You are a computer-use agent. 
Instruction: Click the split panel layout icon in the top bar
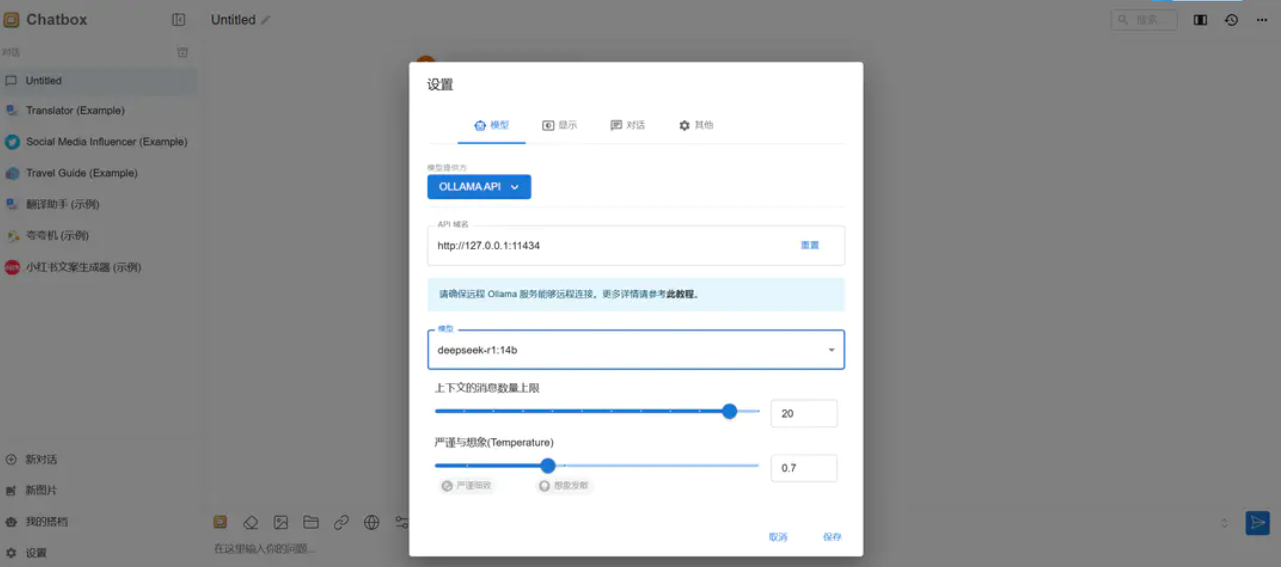[x=1200, y=20]
